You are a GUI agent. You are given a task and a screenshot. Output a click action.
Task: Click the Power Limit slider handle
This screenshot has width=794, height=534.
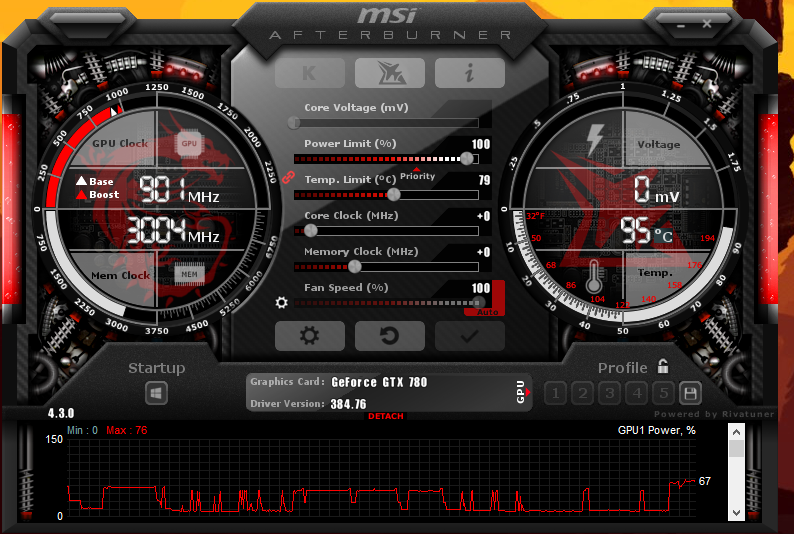[x=467, y=158]
